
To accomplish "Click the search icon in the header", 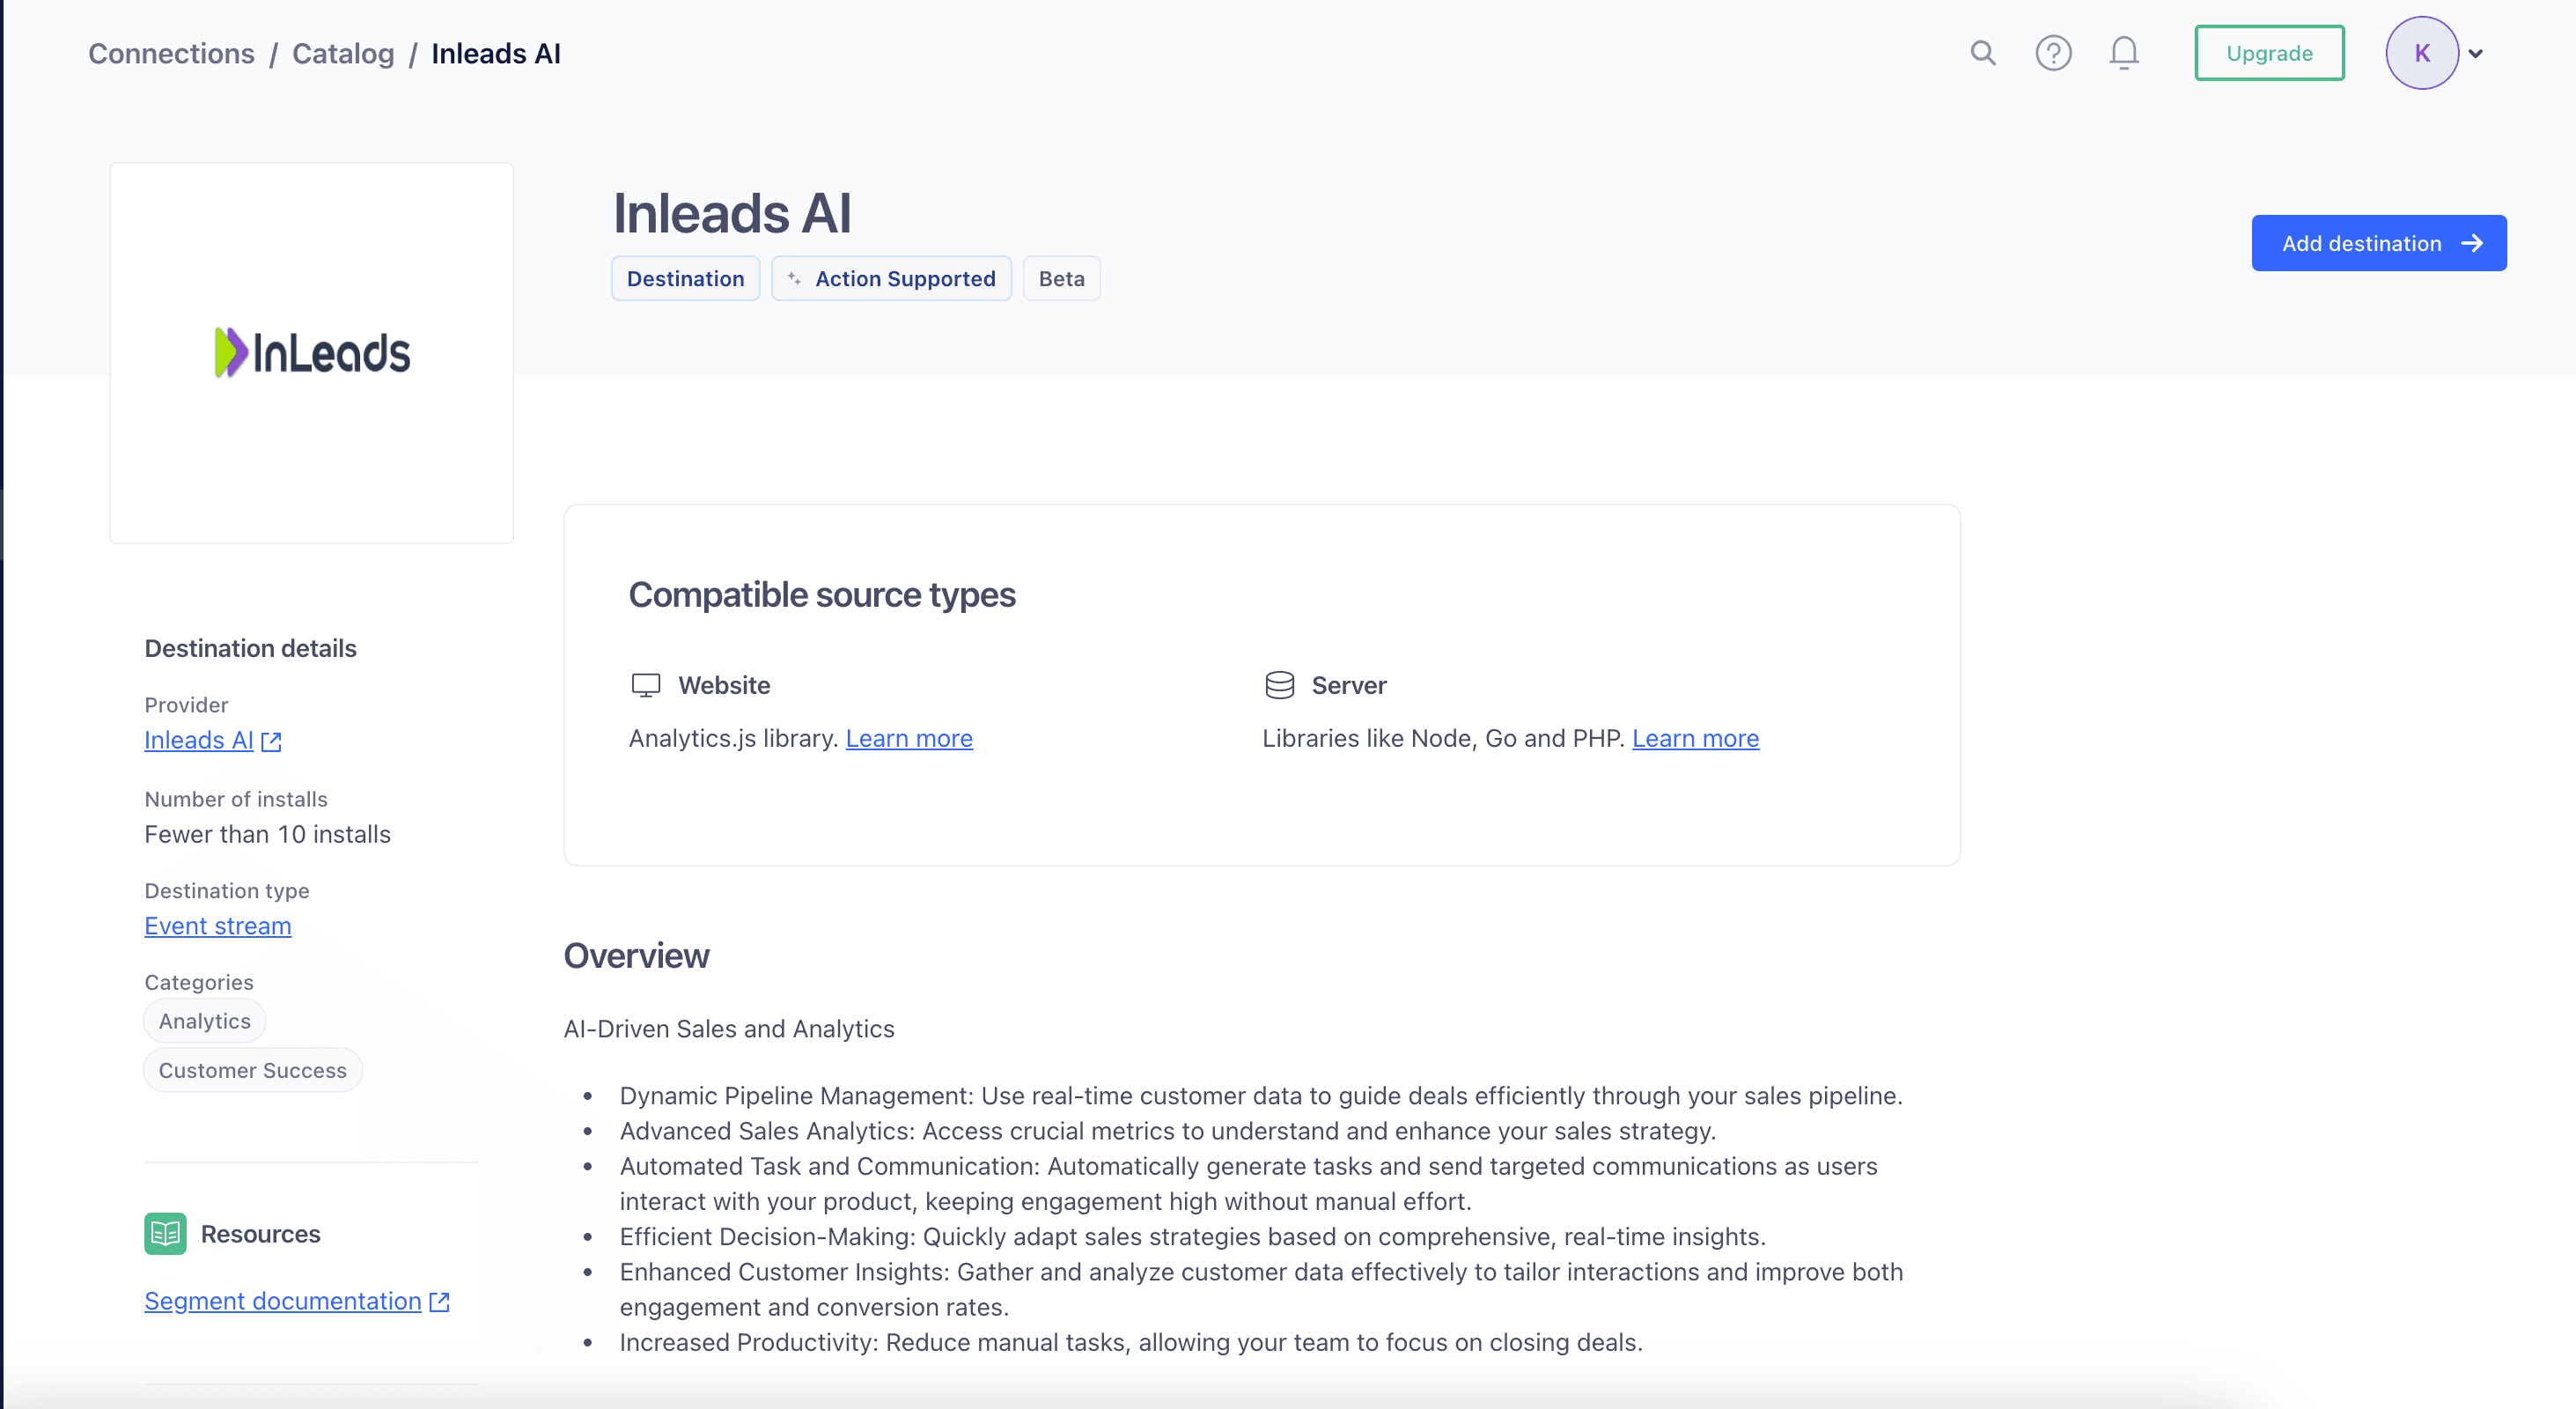I will click(1984, 52).
